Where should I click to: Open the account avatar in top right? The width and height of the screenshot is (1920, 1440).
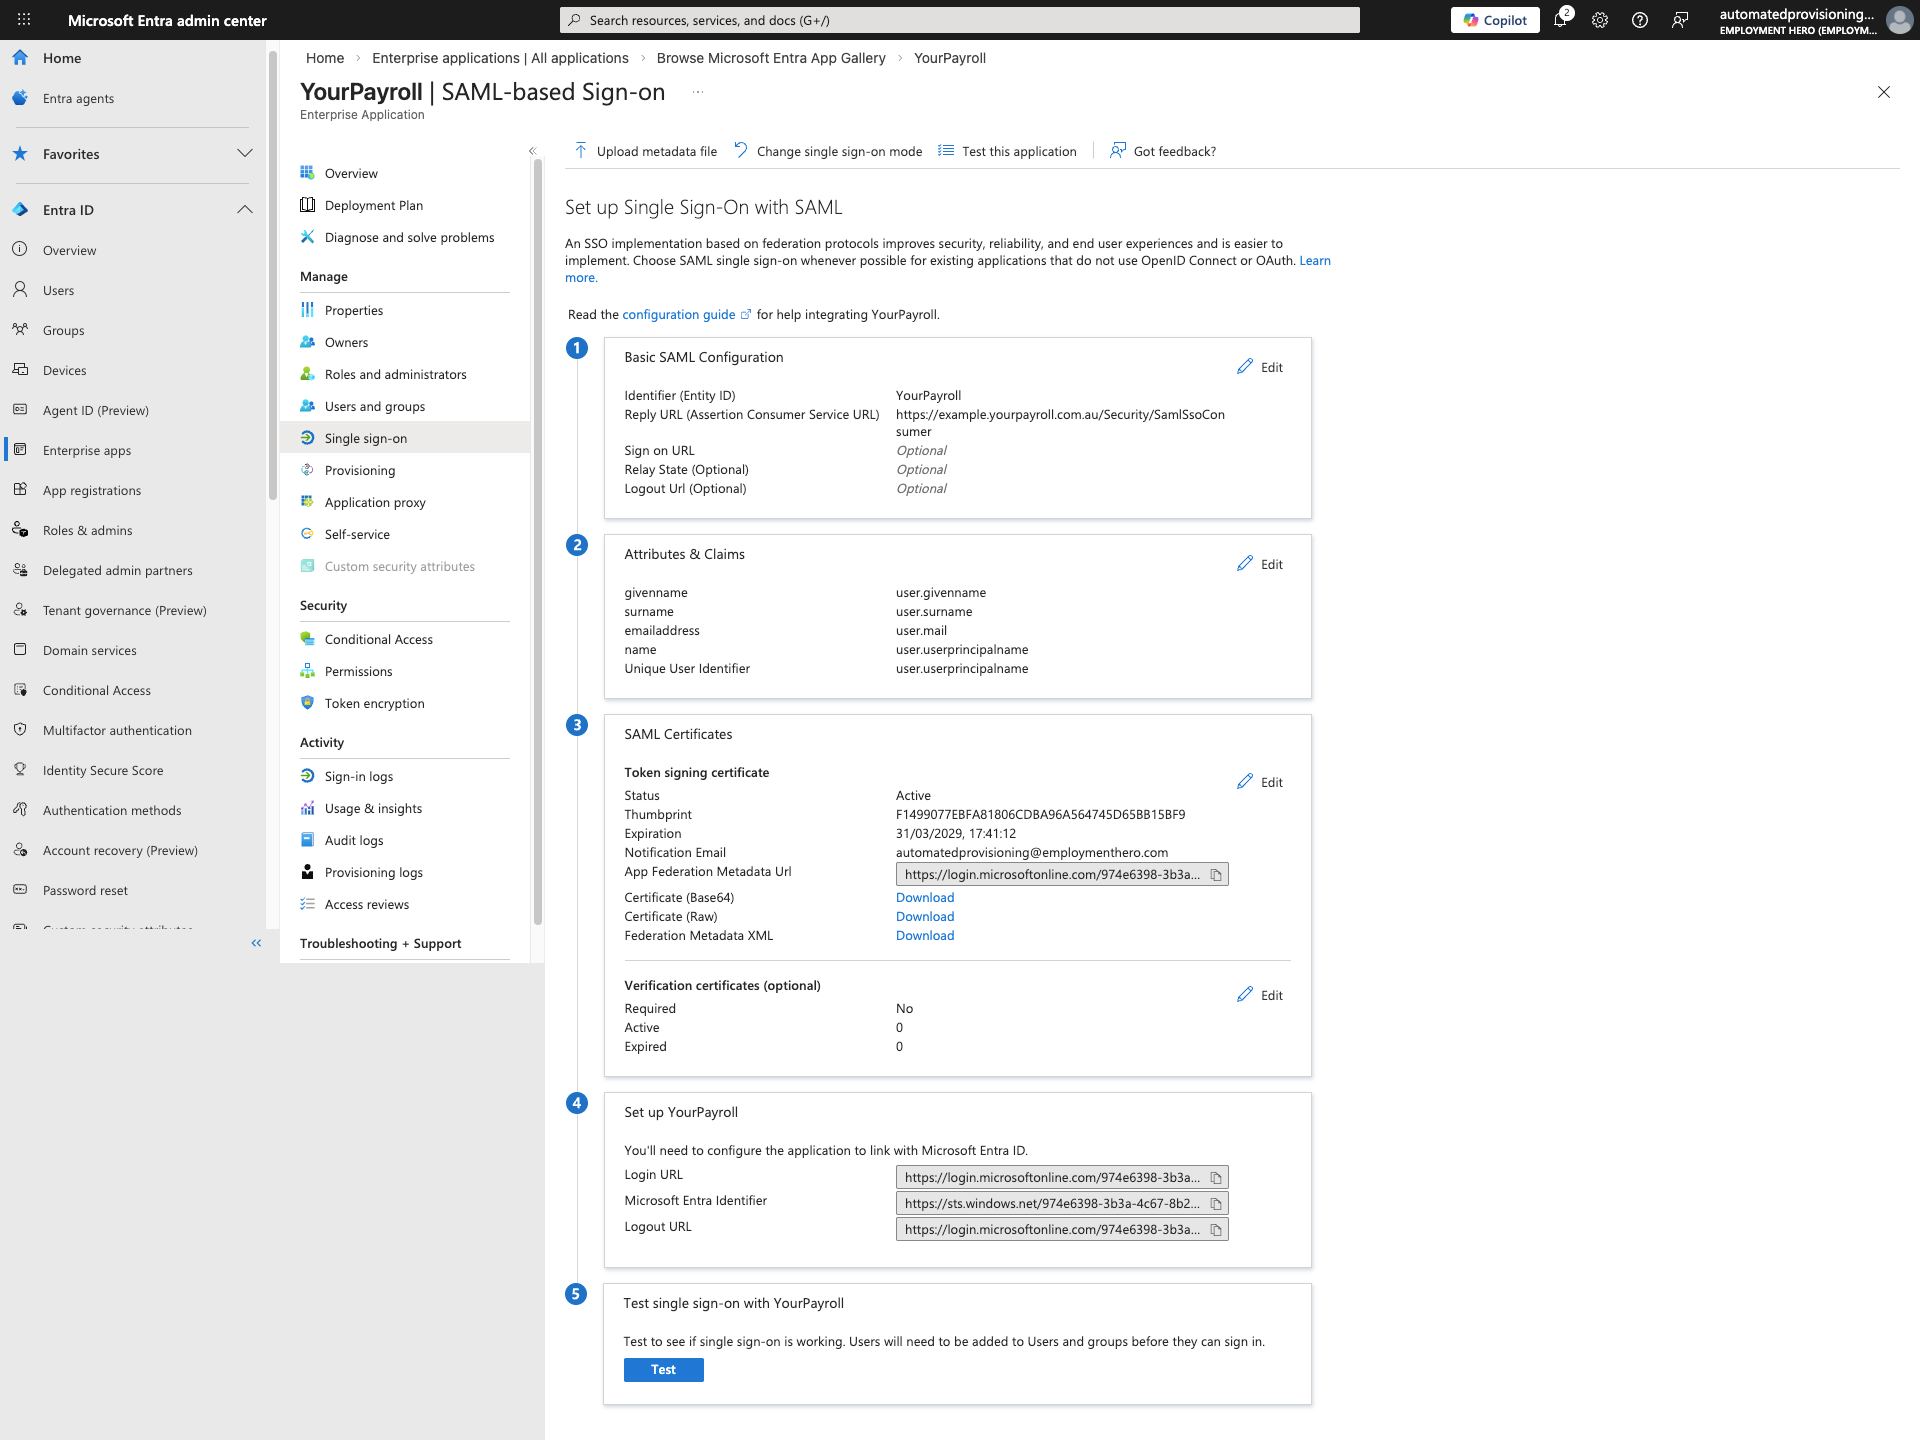[1898, 20]
